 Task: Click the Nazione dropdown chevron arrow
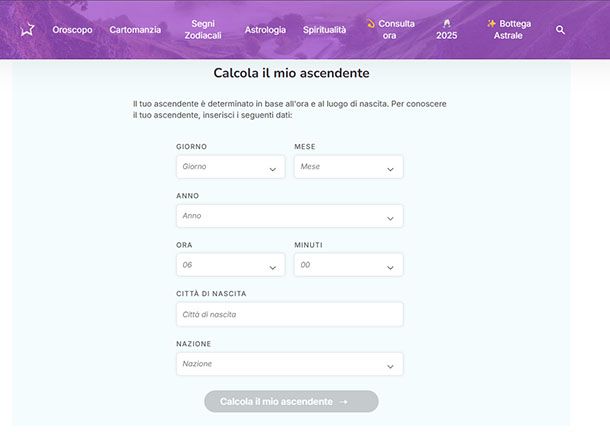[390, 366]
